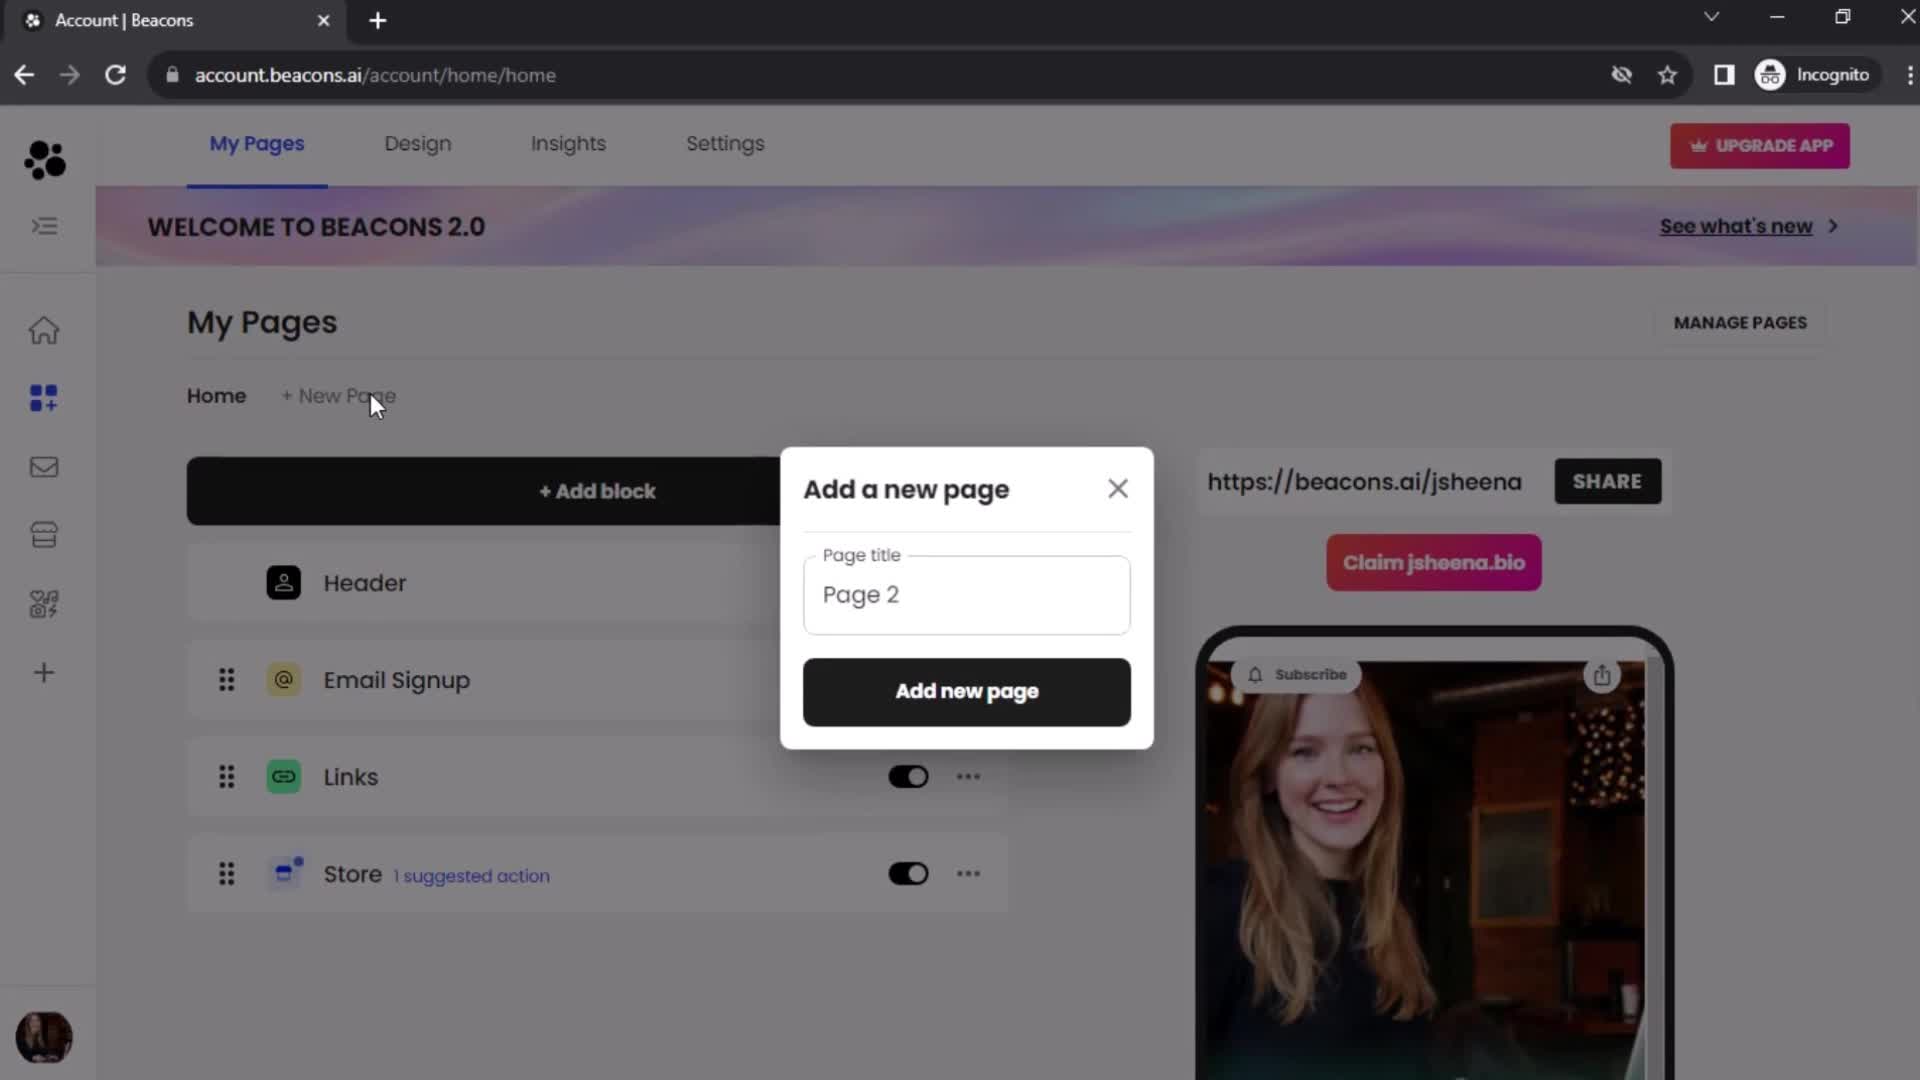Grab the Links row drag handle

pos(227,777)
